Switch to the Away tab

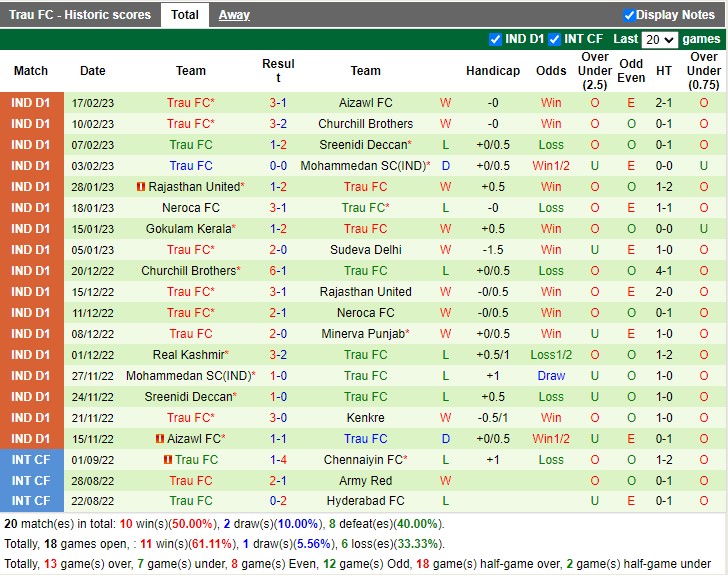click(x=234, y=15)
